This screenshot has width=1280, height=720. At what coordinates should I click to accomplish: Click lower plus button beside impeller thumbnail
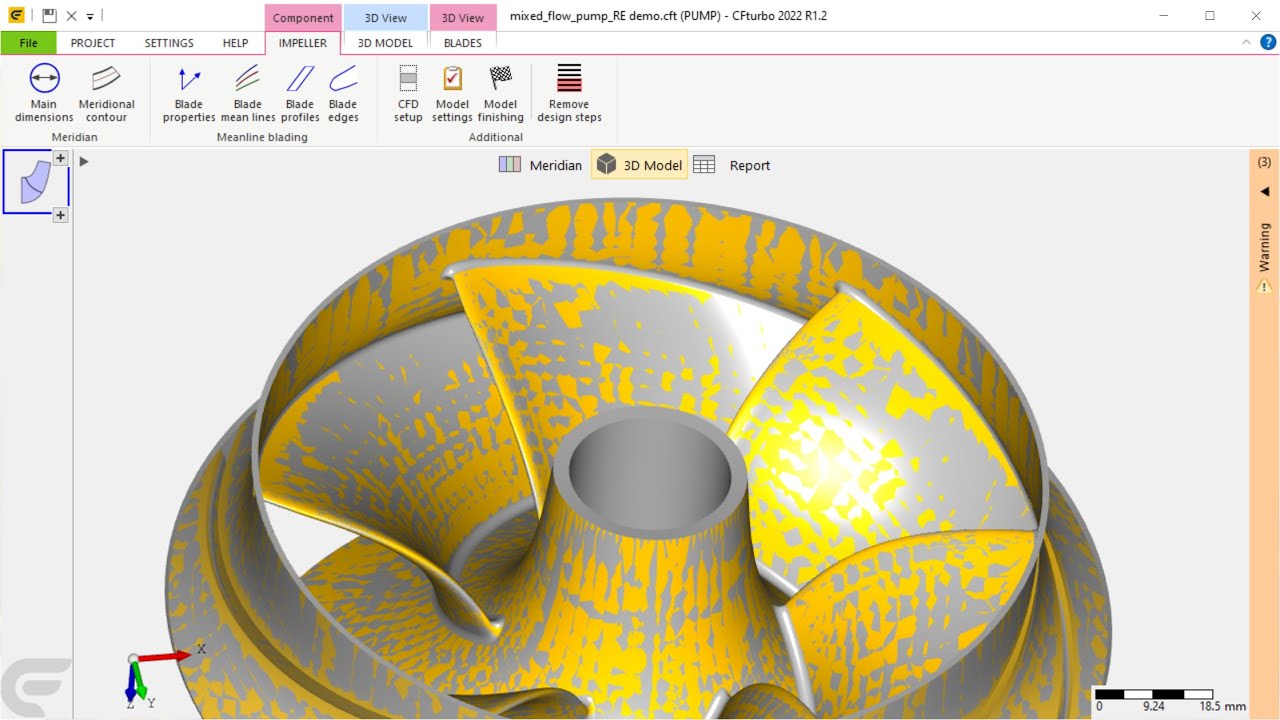point(60,215)
